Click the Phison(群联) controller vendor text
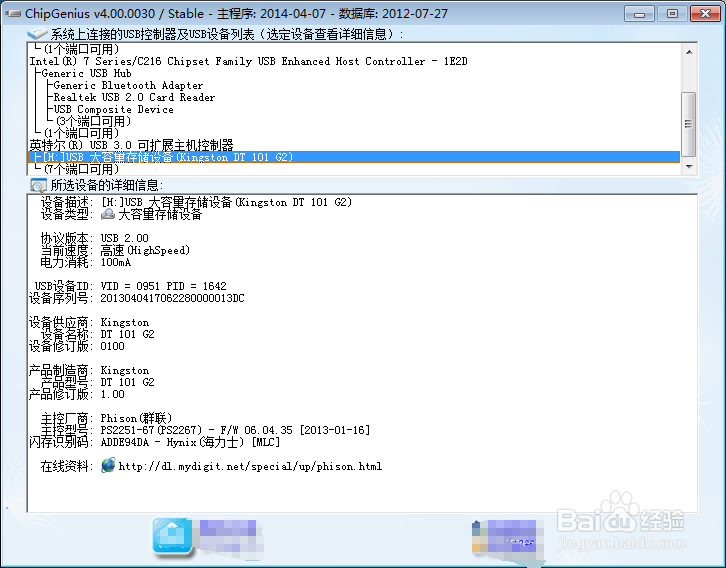 click(x=136, y=418)
